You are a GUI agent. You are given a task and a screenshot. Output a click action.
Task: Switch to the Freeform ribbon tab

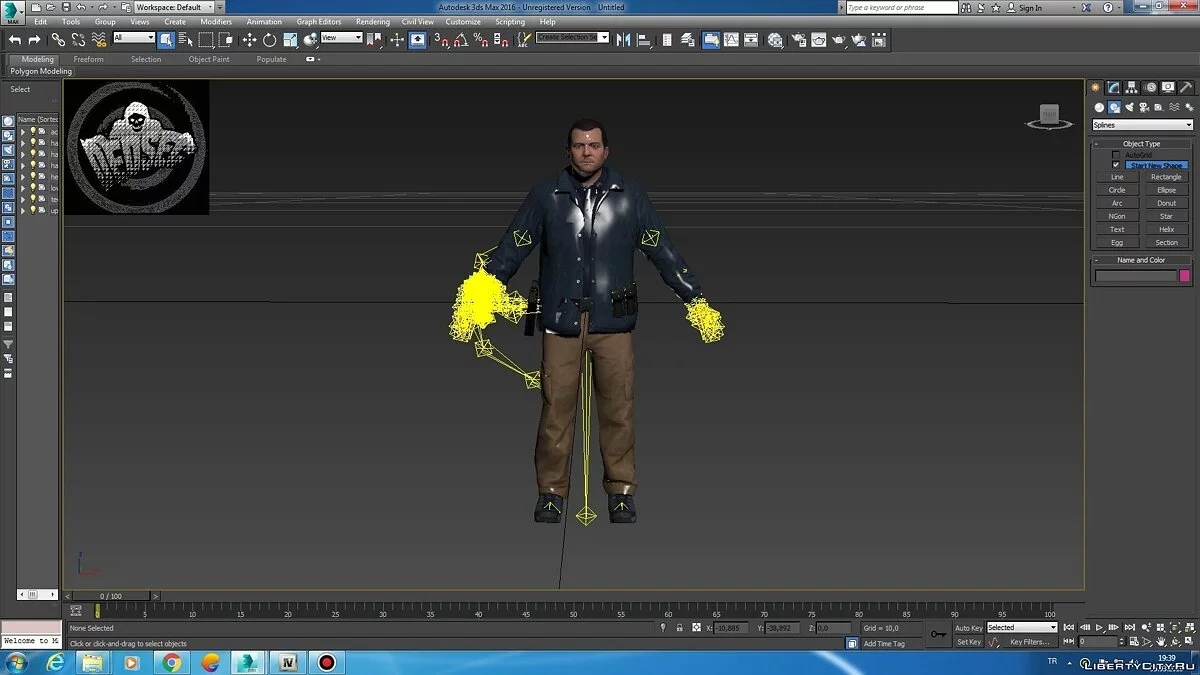[88, 59]
